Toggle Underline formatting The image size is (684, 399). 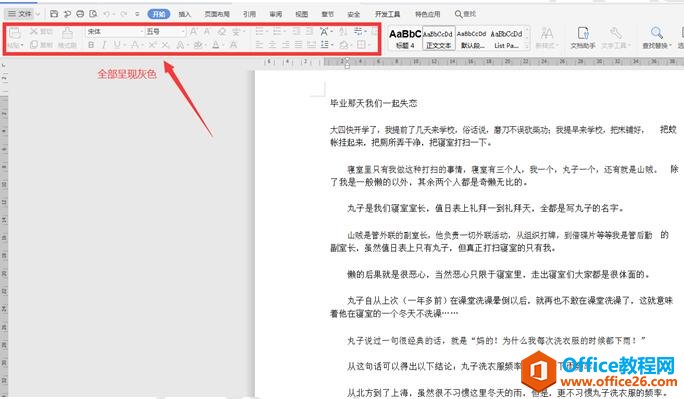pyautogui.click(x=116, y=44)
